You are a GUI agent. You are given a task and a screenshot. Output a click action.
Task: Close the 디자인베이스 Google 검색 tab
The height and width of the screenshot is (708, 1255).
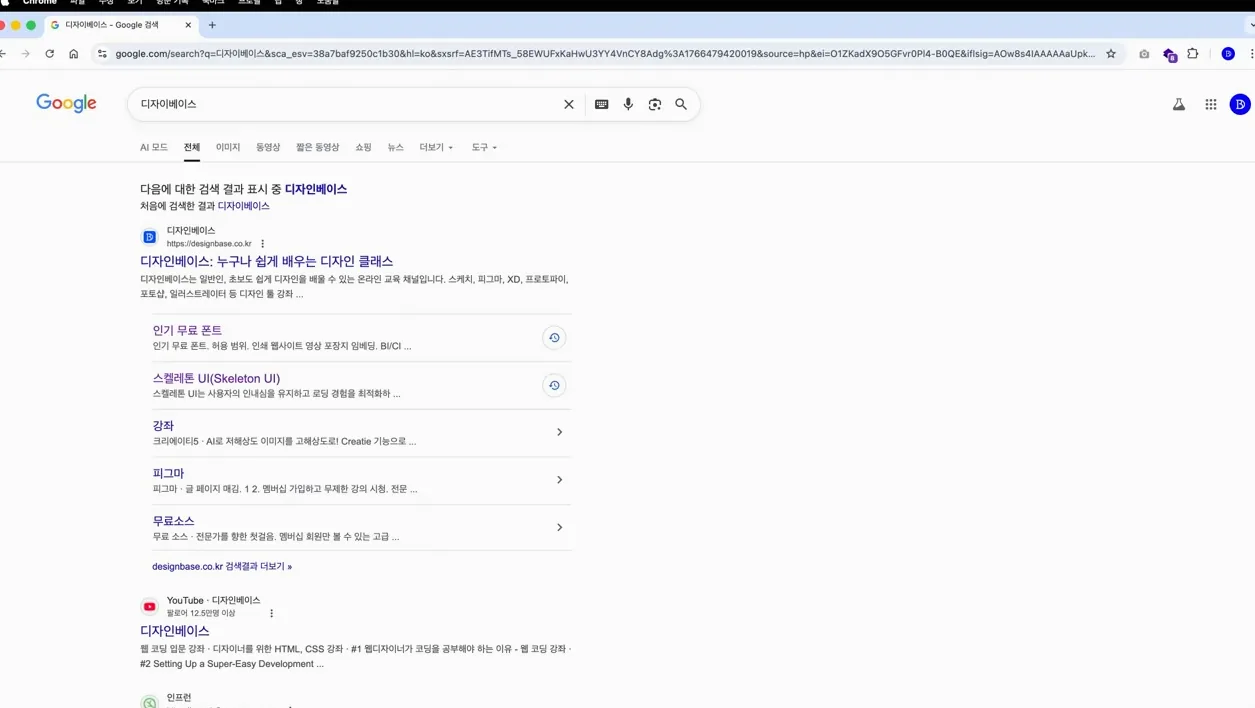(x=188, y=25)
